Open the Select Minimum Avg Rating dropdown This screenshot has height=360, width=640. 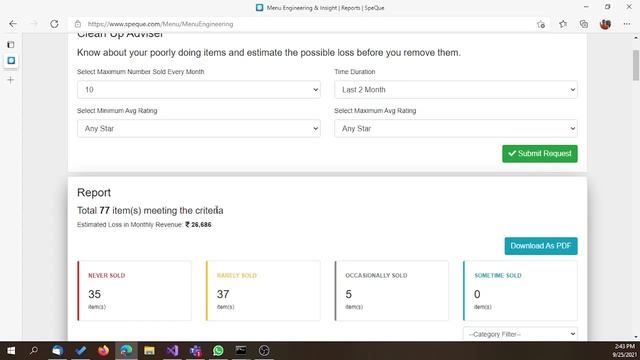coord(199,129)
